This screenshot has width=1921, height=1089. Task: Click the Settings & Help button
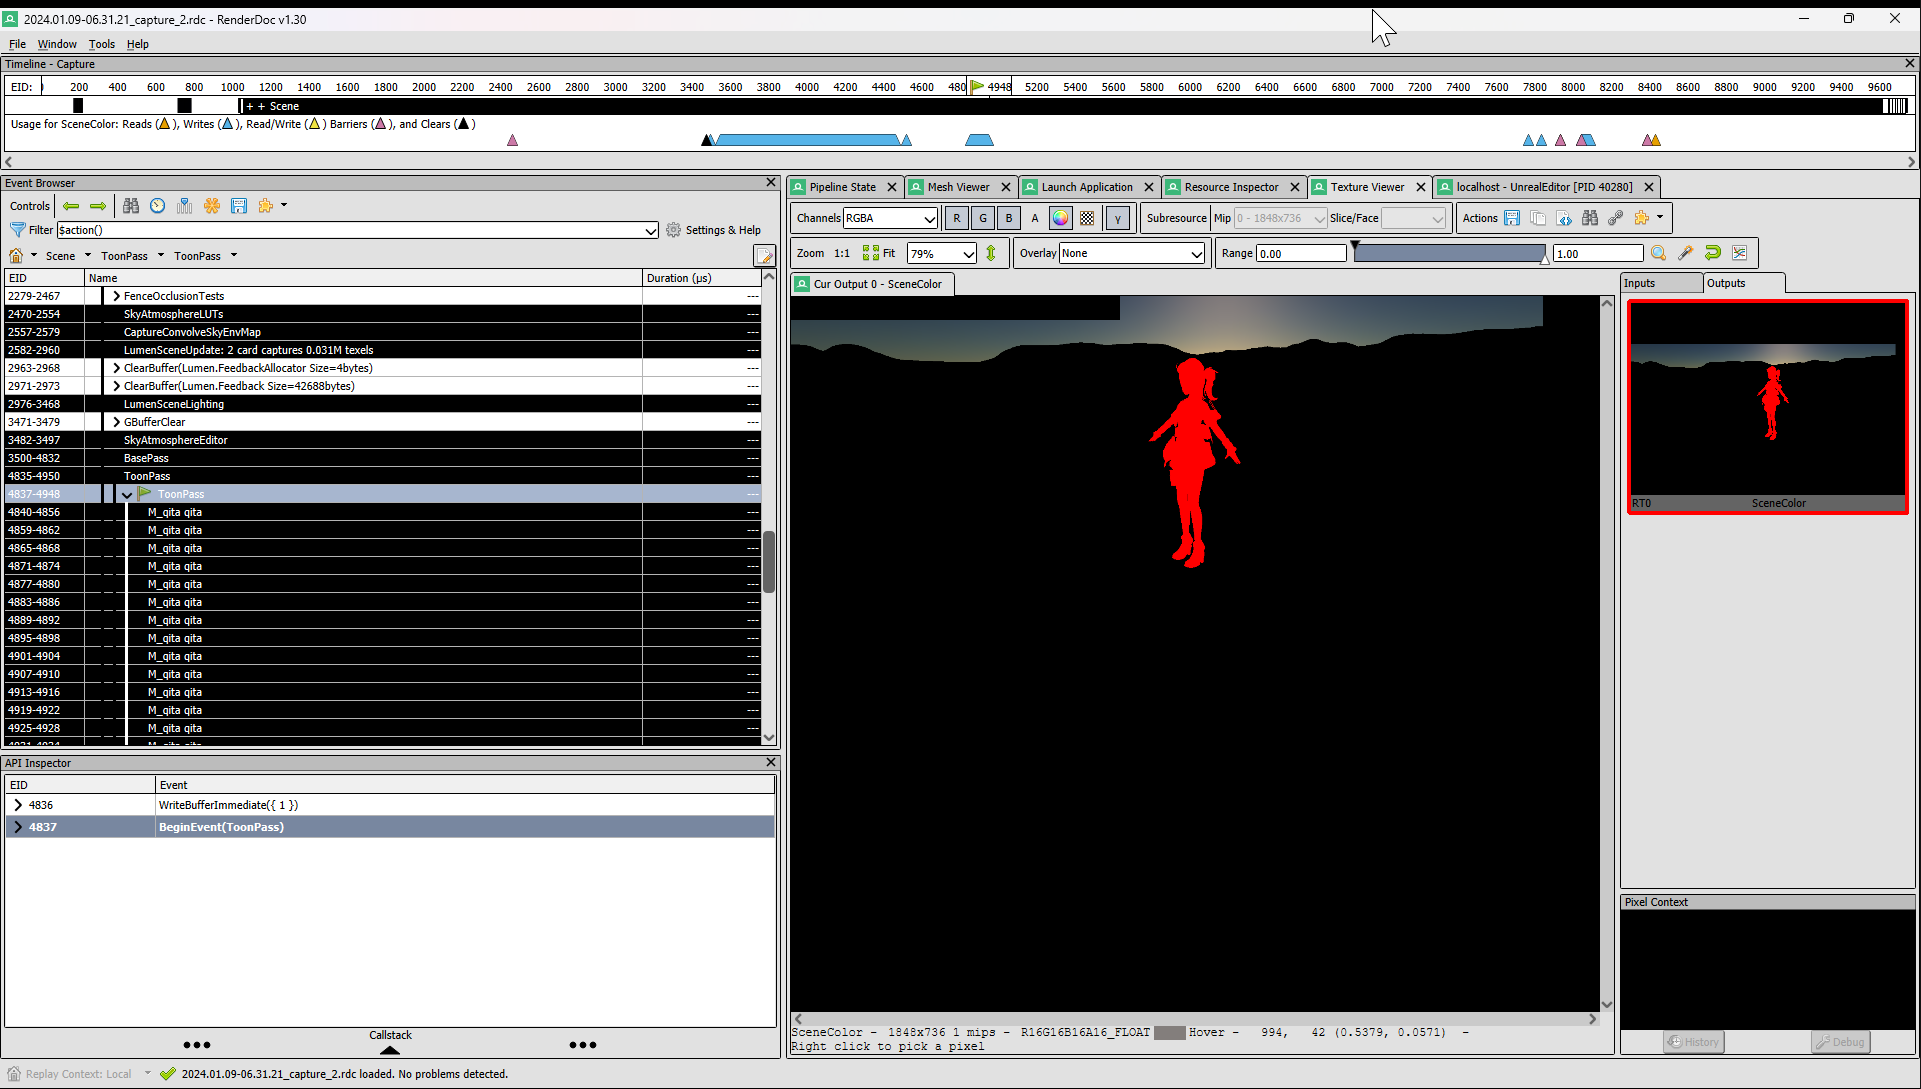pos(713,230)
